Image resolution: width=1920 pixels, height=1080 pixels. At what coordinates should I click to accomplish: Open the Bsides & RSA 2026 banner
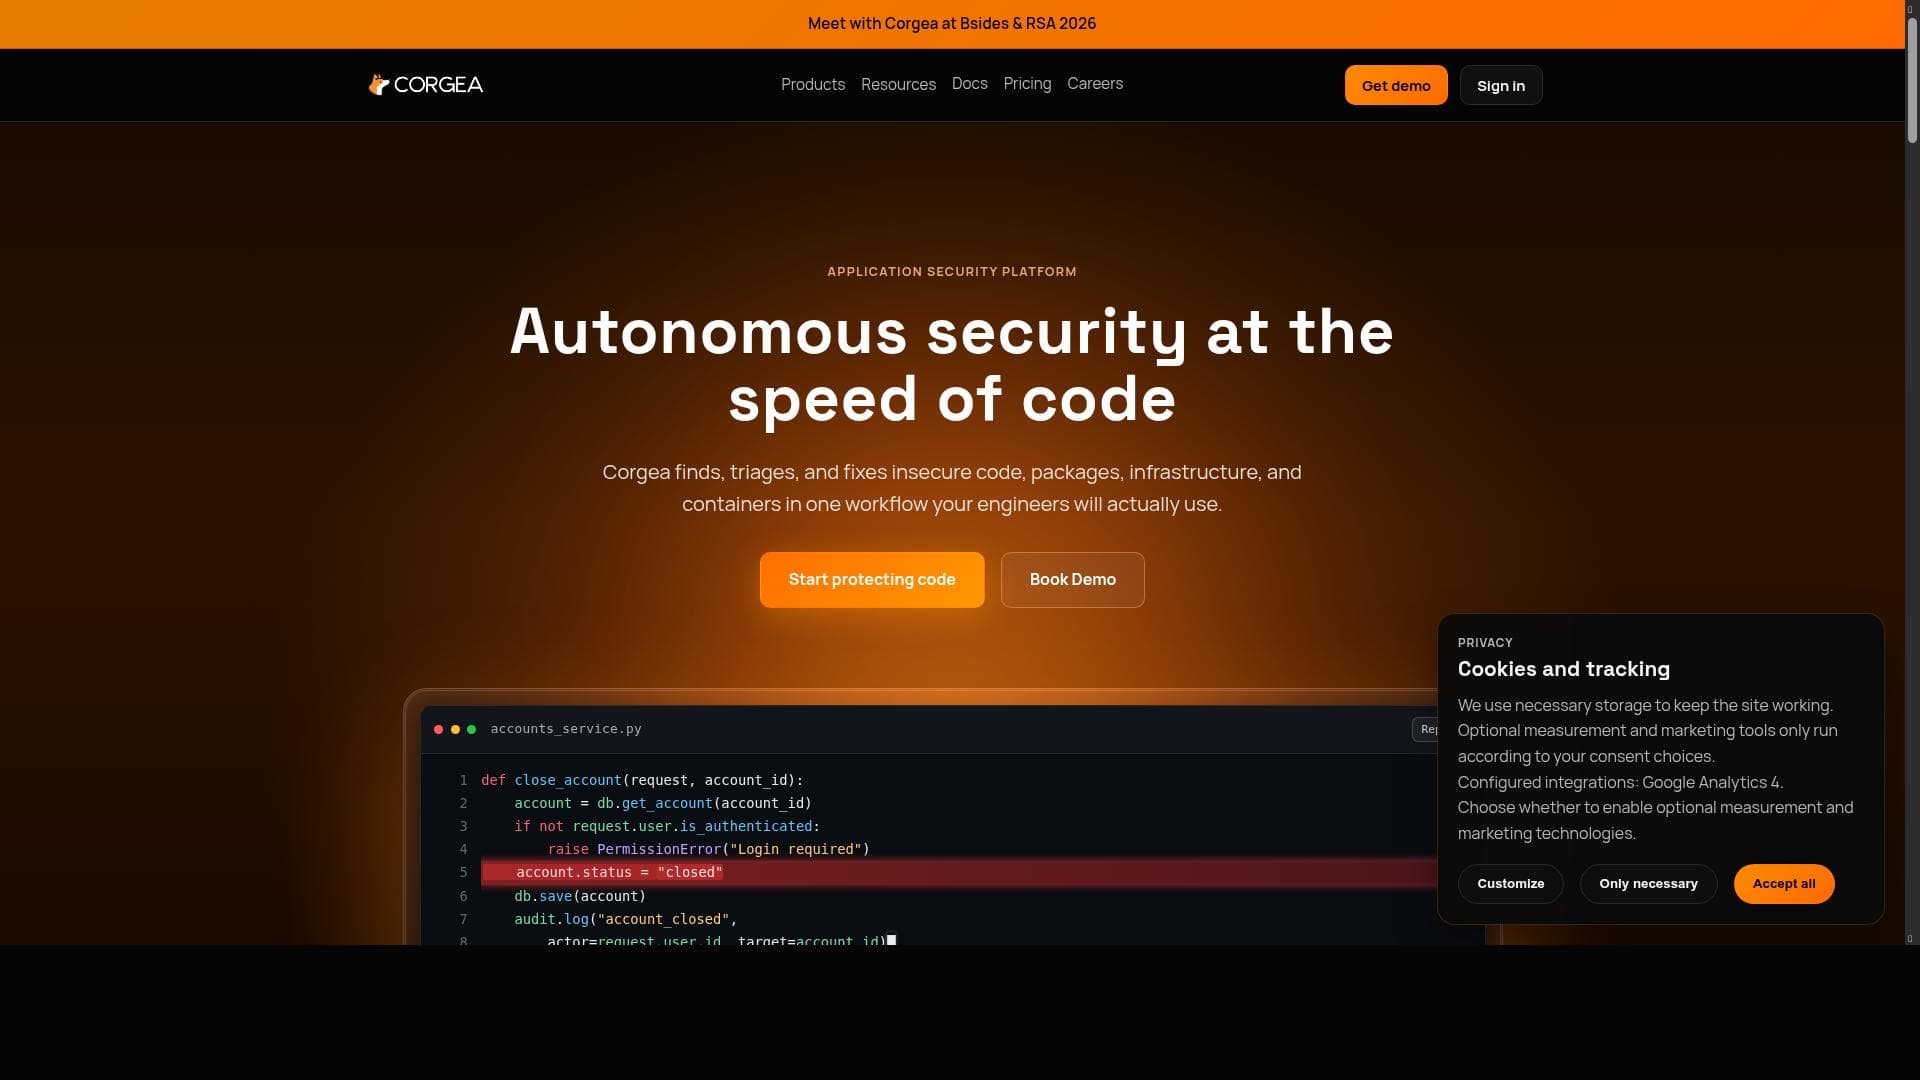tap(951, 24)
